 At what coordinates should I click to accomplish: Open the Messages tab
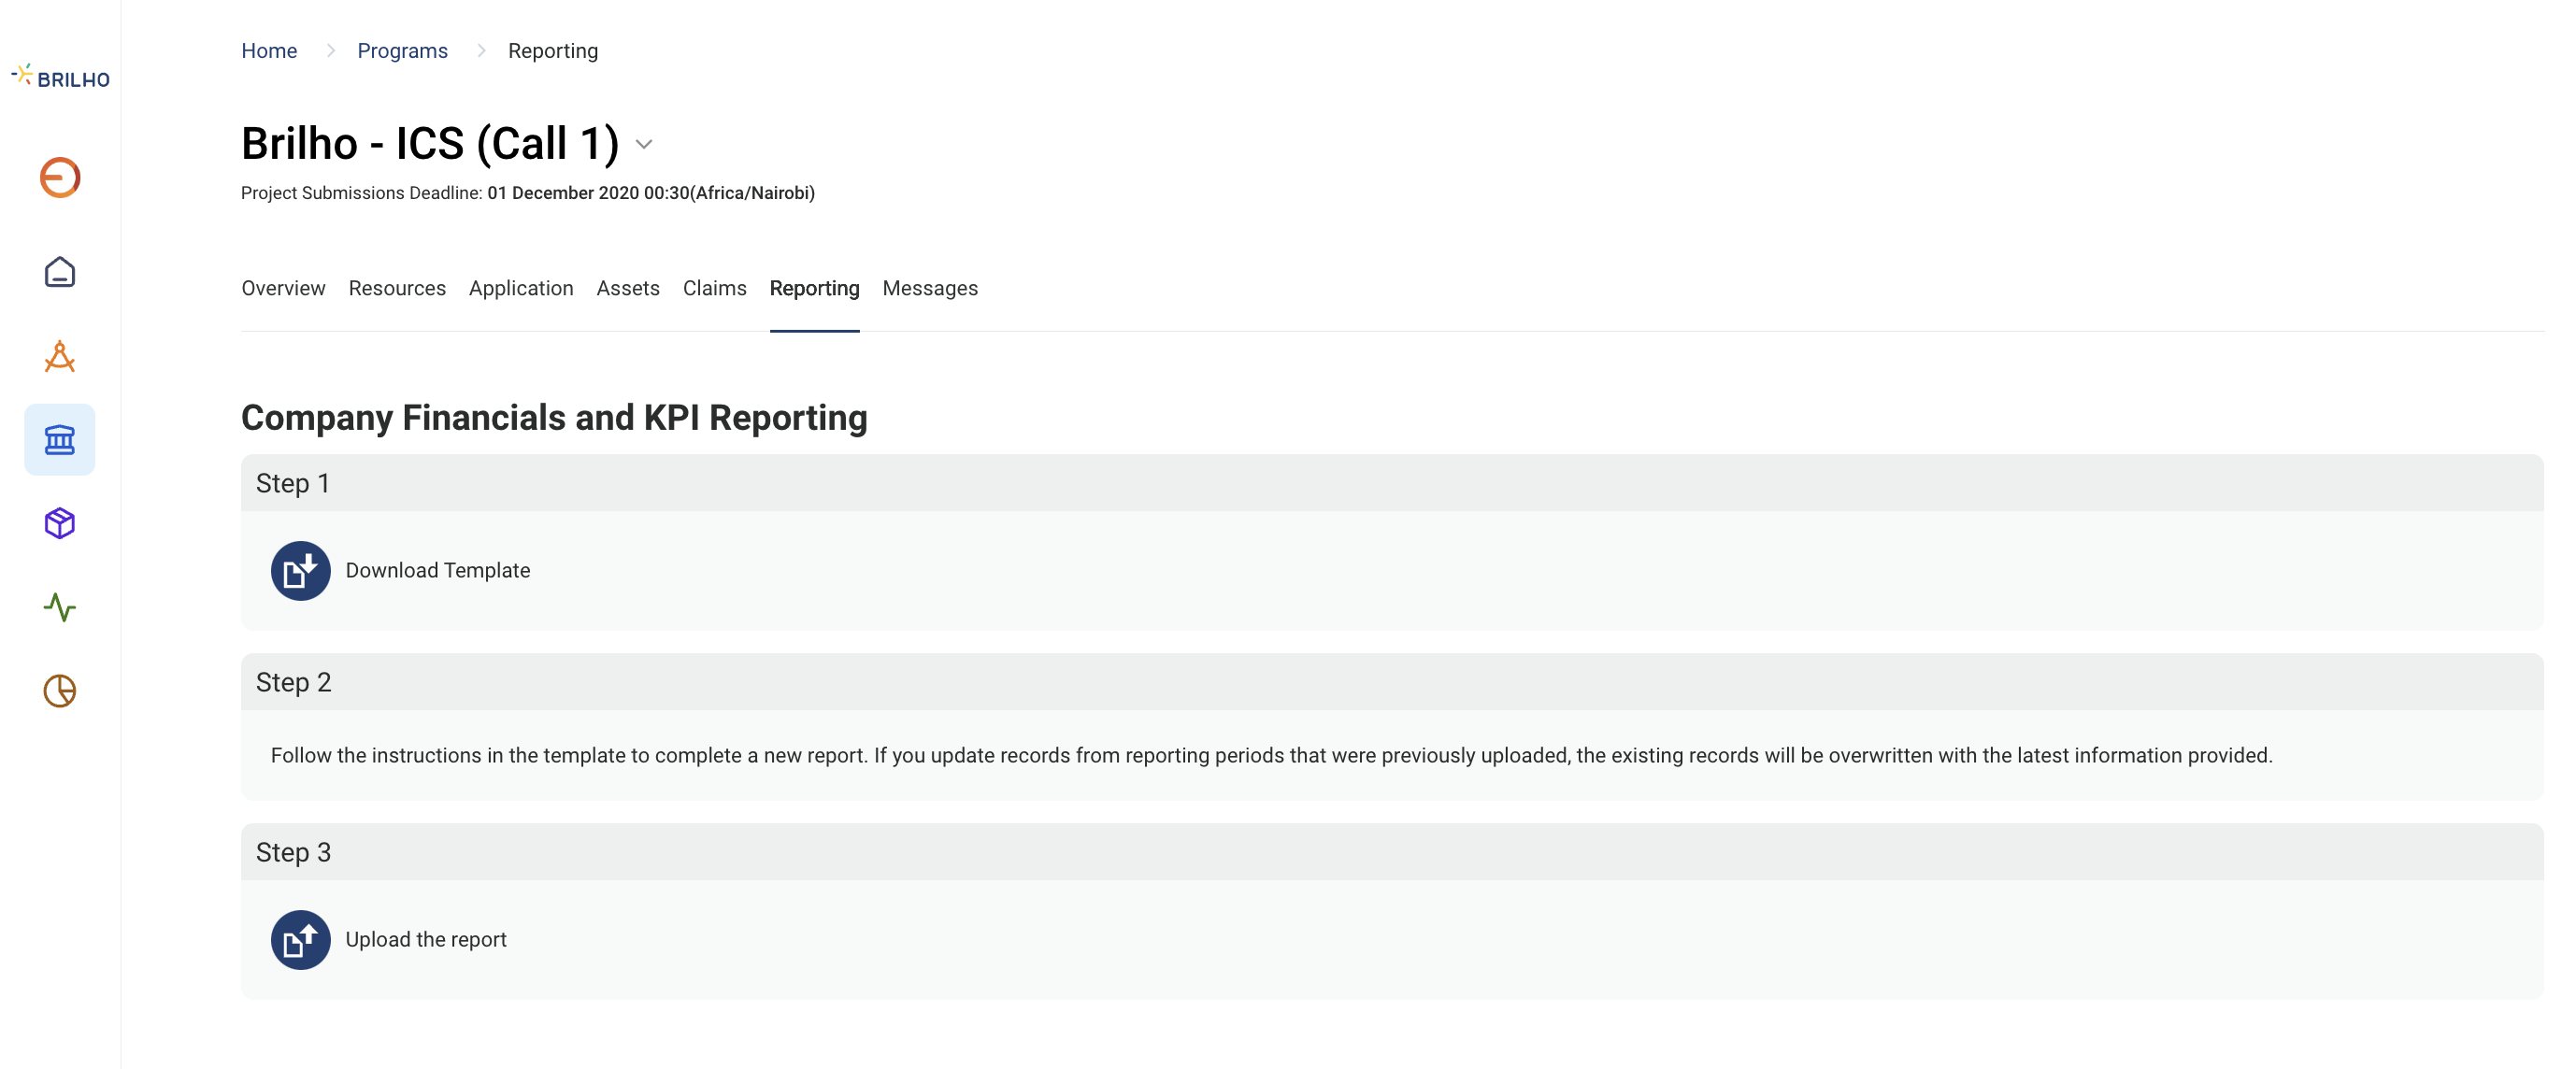pos(930,289)
